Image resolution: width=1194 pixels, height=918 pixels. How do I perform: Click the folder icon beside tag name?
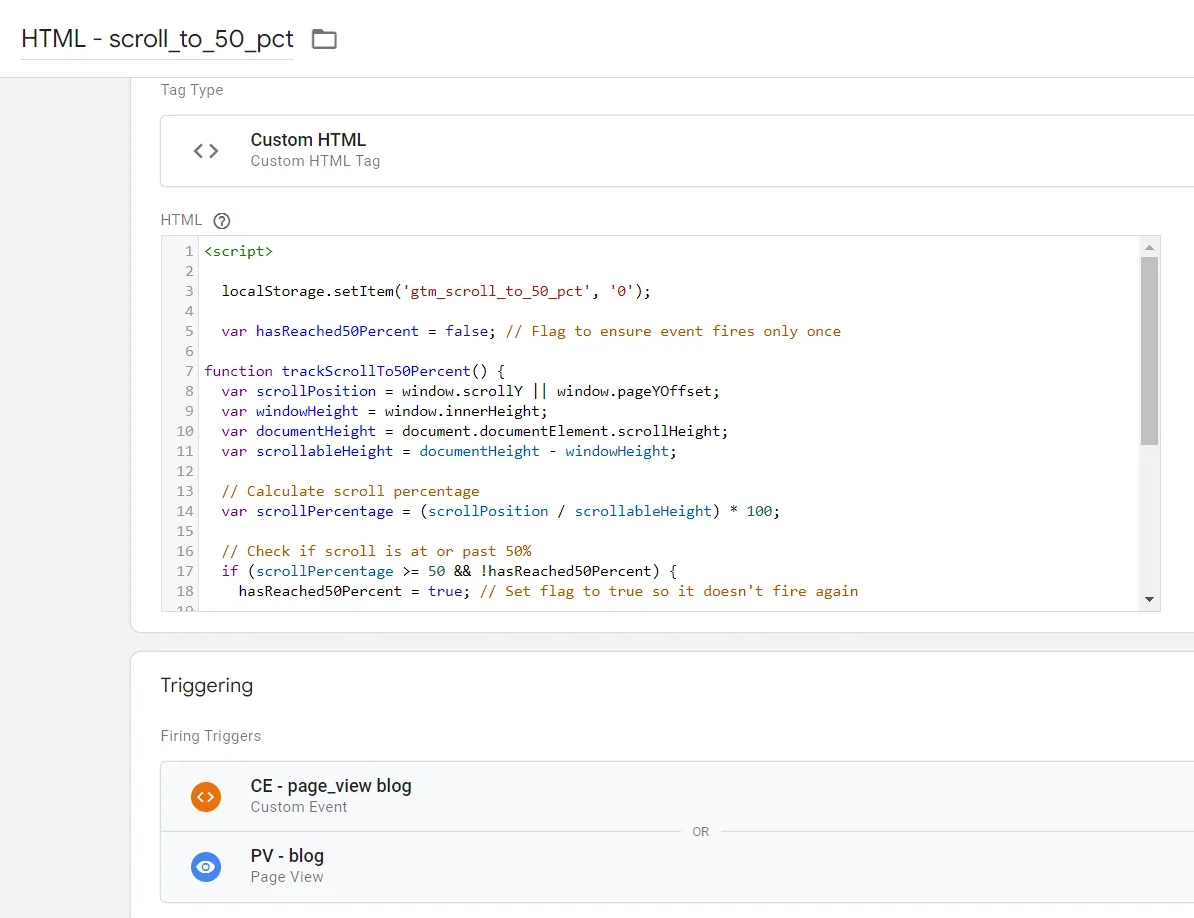click(x=324, y=39)
